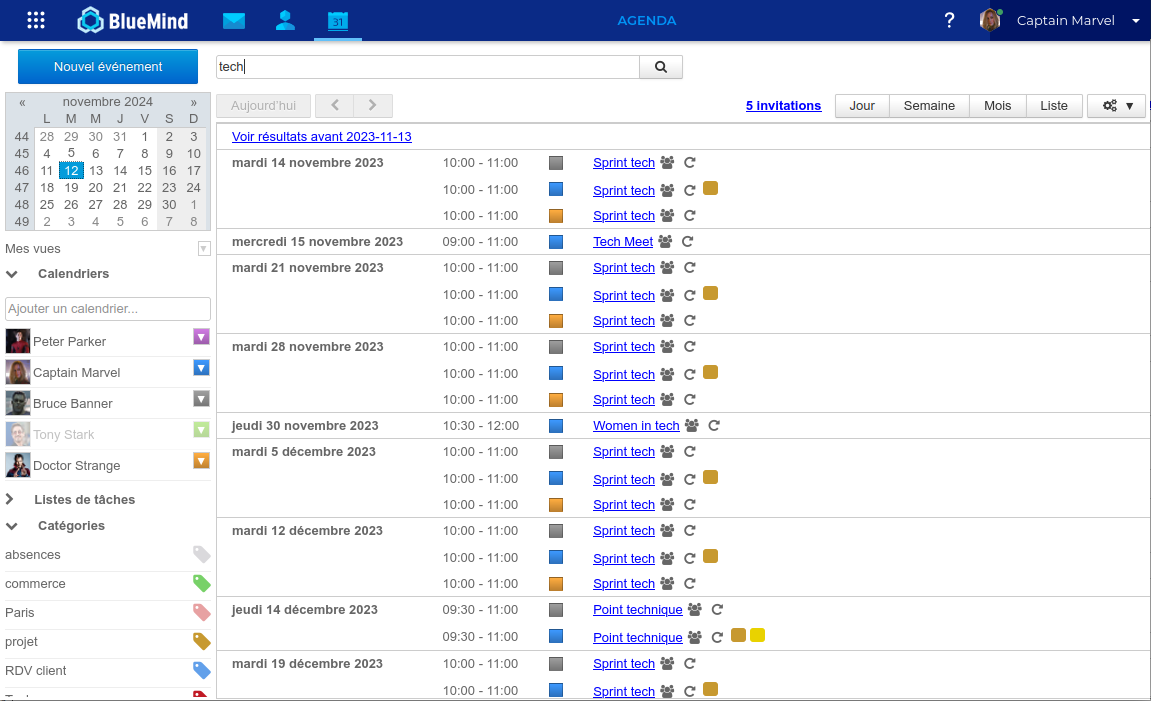Open the mail envelope icon

coord(234,20)
